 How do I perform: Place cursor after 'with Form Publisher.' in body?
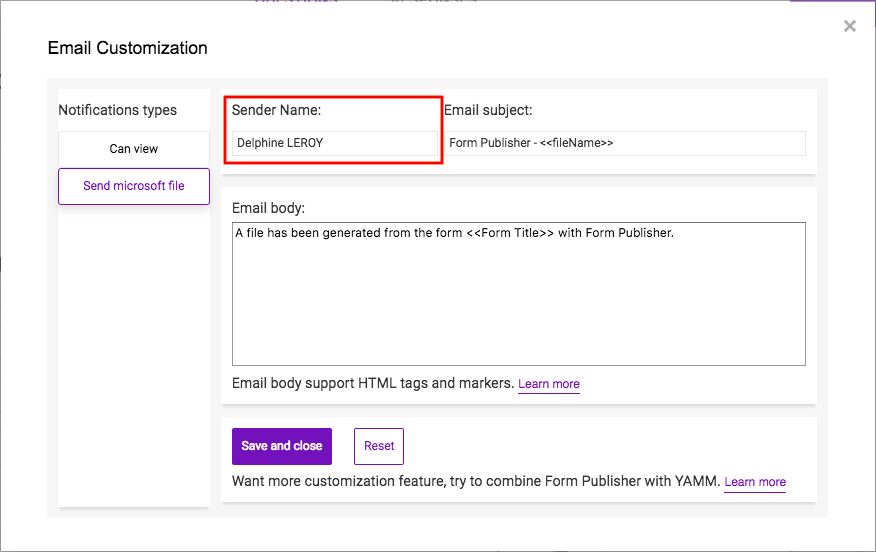coord(675,233)
